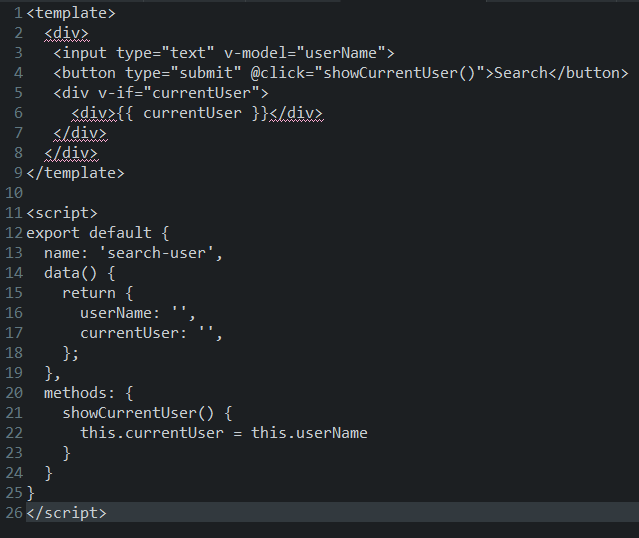Click line number 19 in the gutter

click(14, 373)
